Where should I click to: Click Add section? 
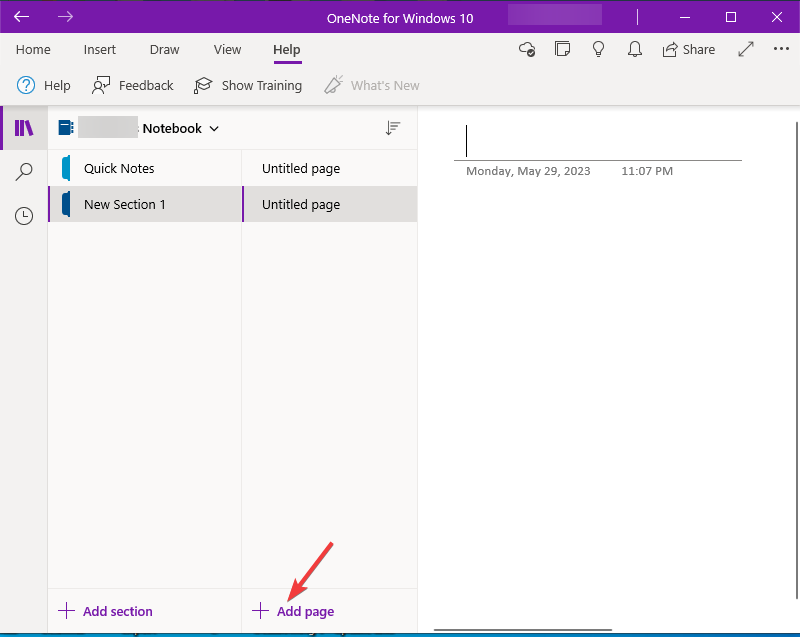click(105, 611)
